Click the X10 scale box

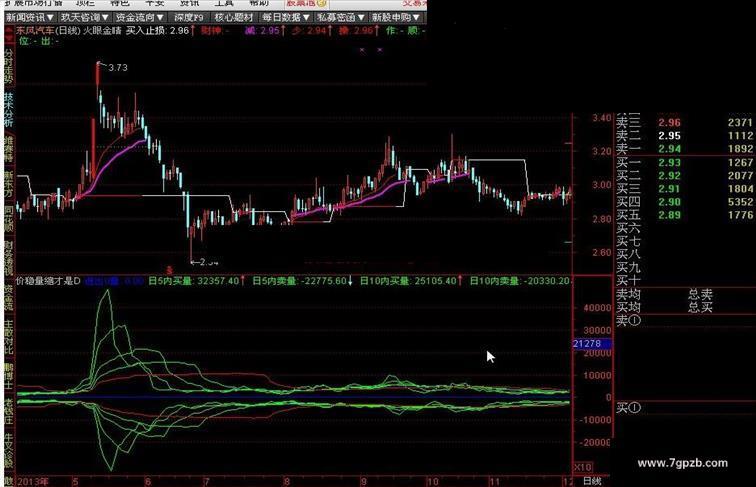tap(583, 467)
